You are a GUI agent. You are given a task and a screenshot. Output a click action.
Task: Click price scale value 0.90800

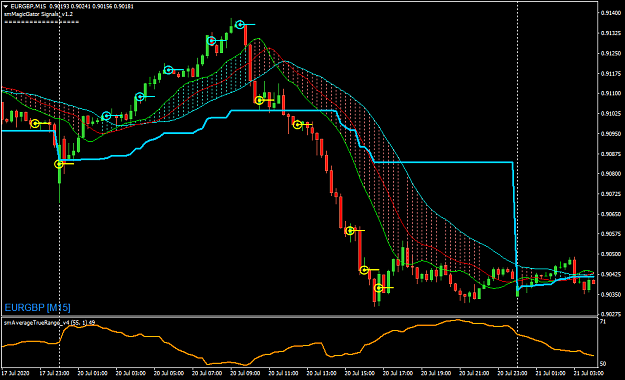tap(611, 174)
